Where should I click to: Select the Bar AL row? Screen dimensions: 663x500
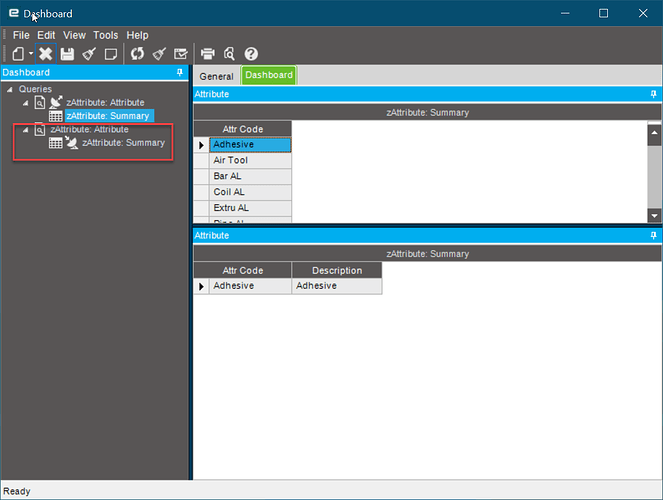250,176
